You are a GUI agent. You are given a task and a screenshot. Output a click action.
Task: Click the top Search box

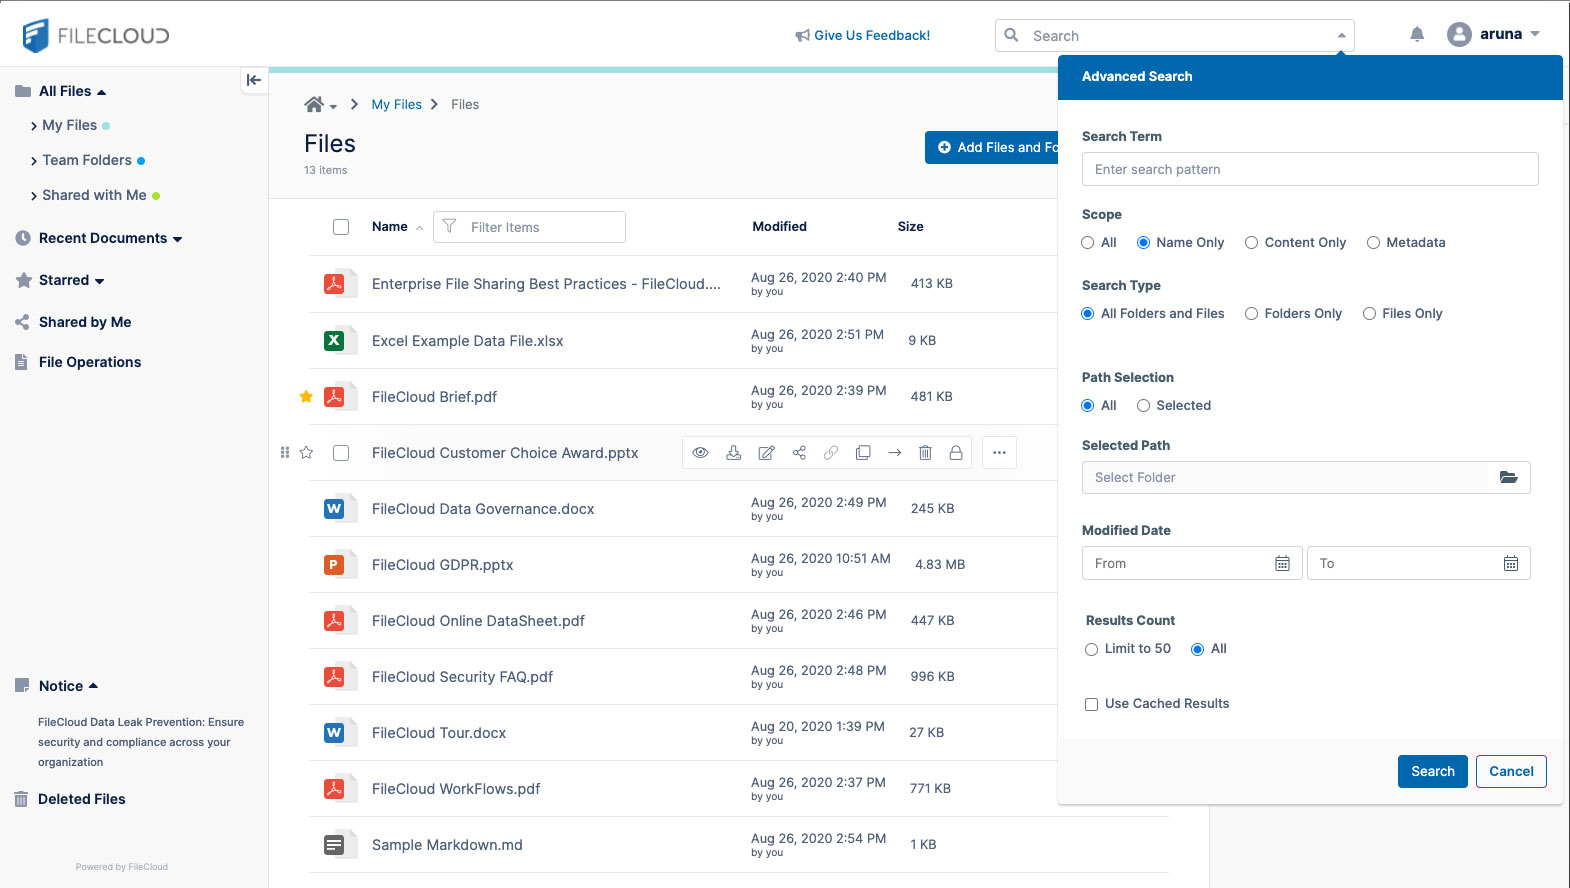click(x=1176, y=36)
